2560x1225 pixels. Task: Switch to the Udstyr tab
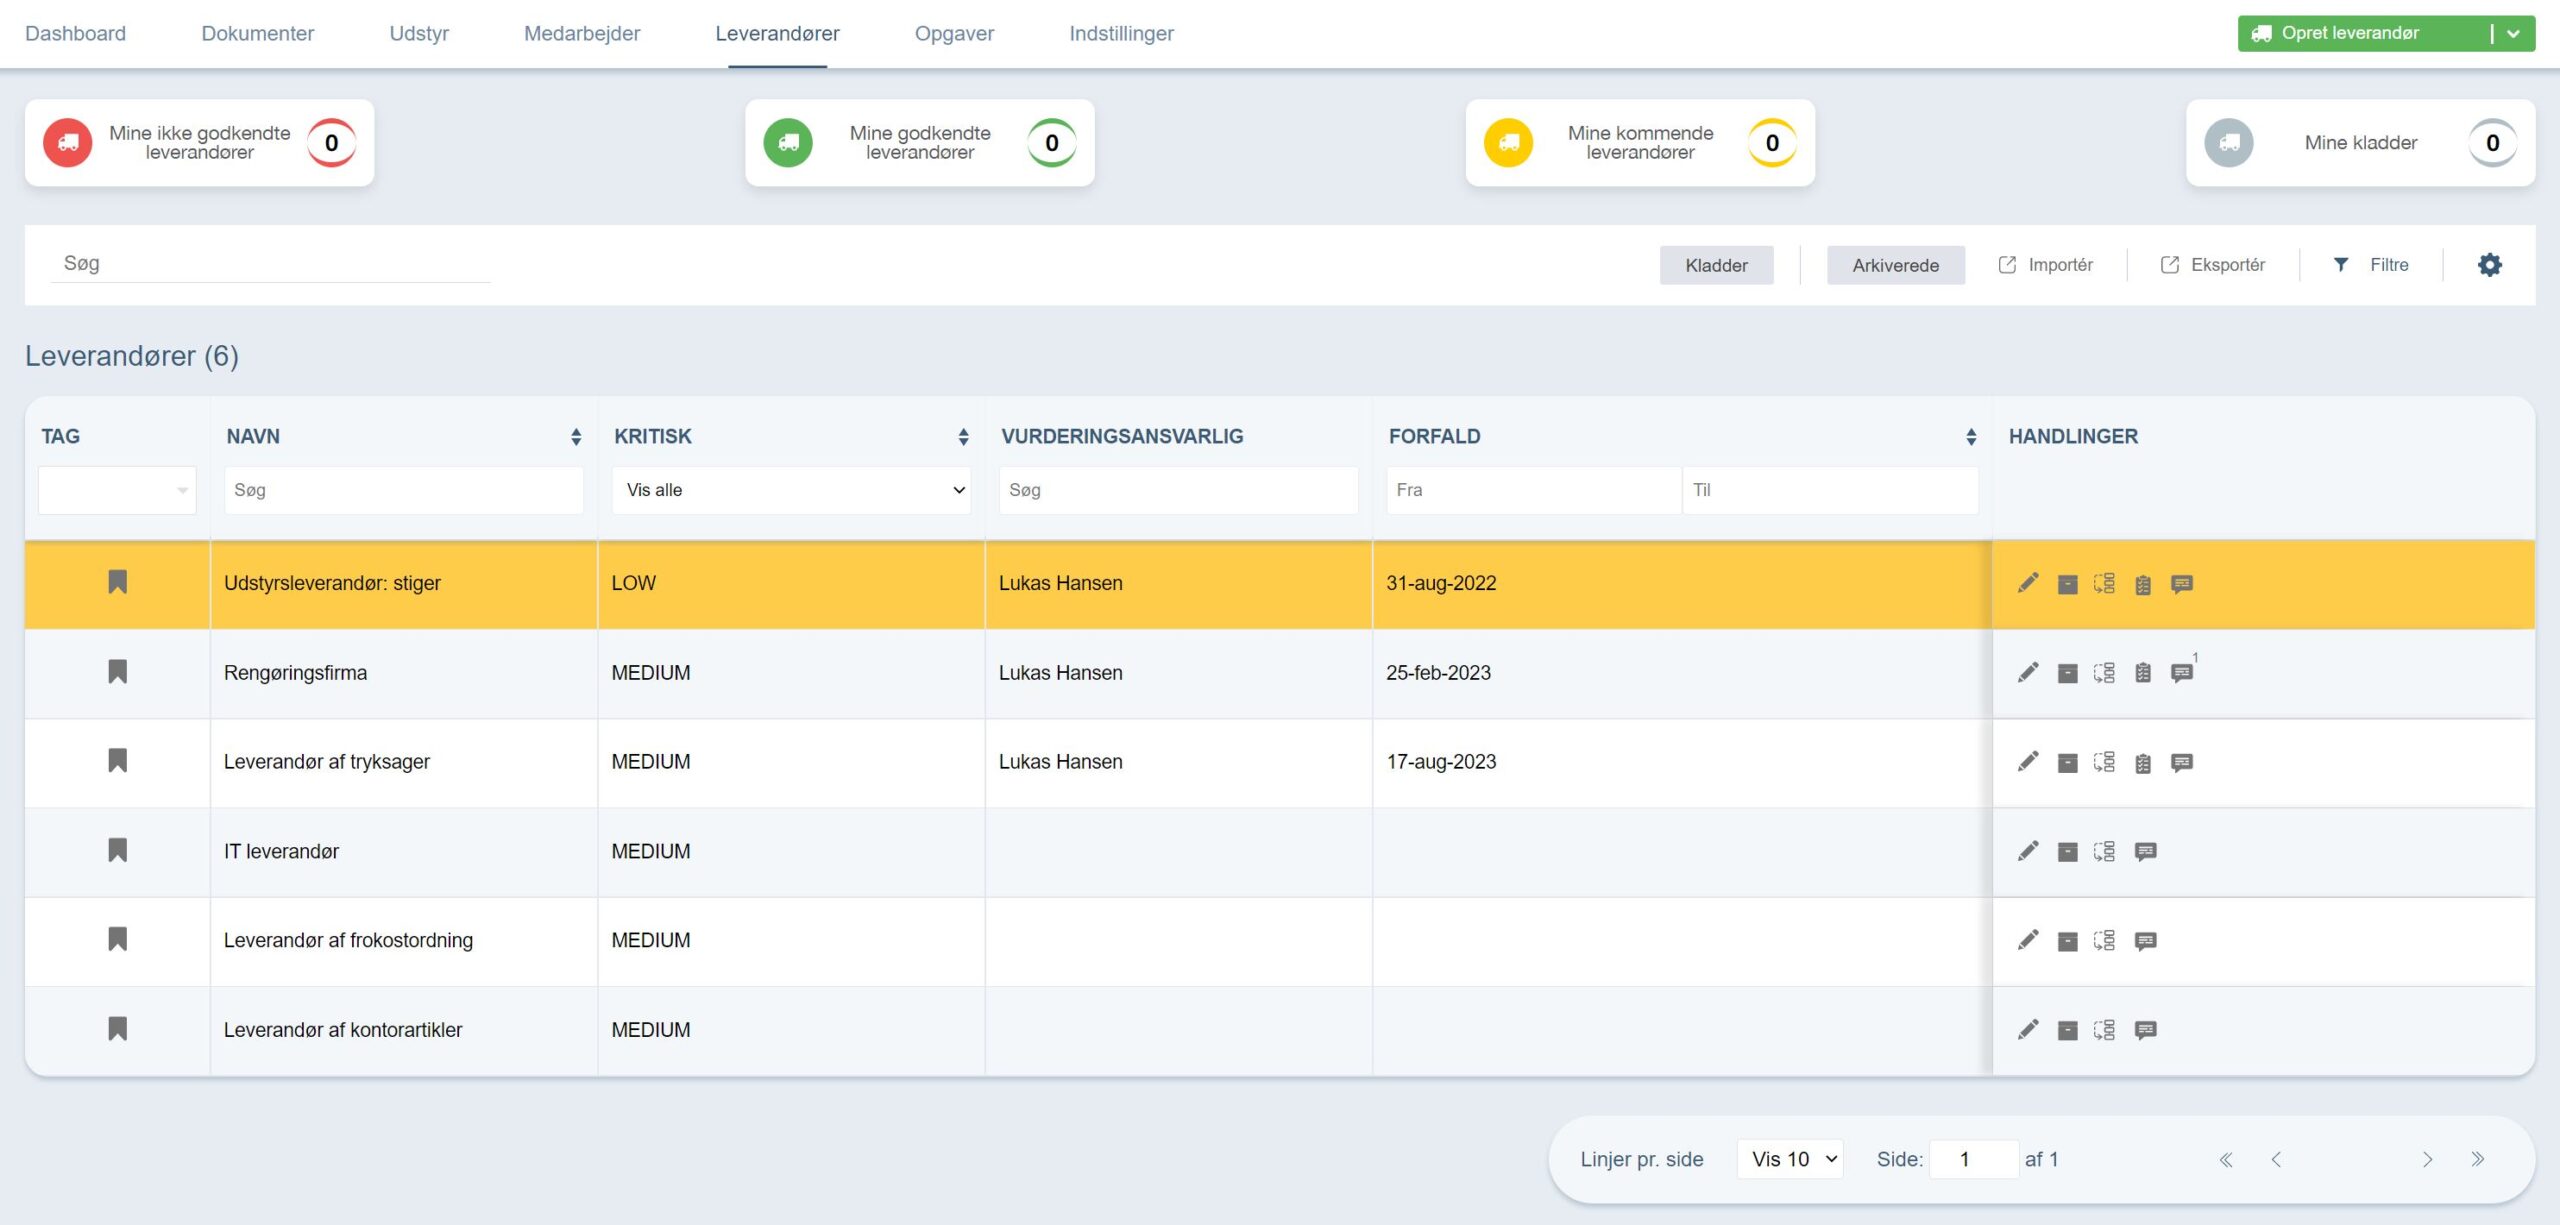(x=419, y=34)
